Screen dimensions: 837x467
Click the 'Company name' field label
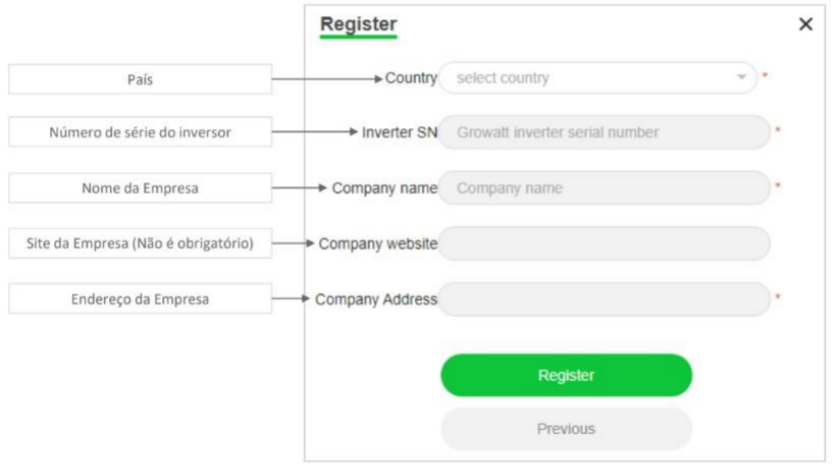click(x=385, y=187)
